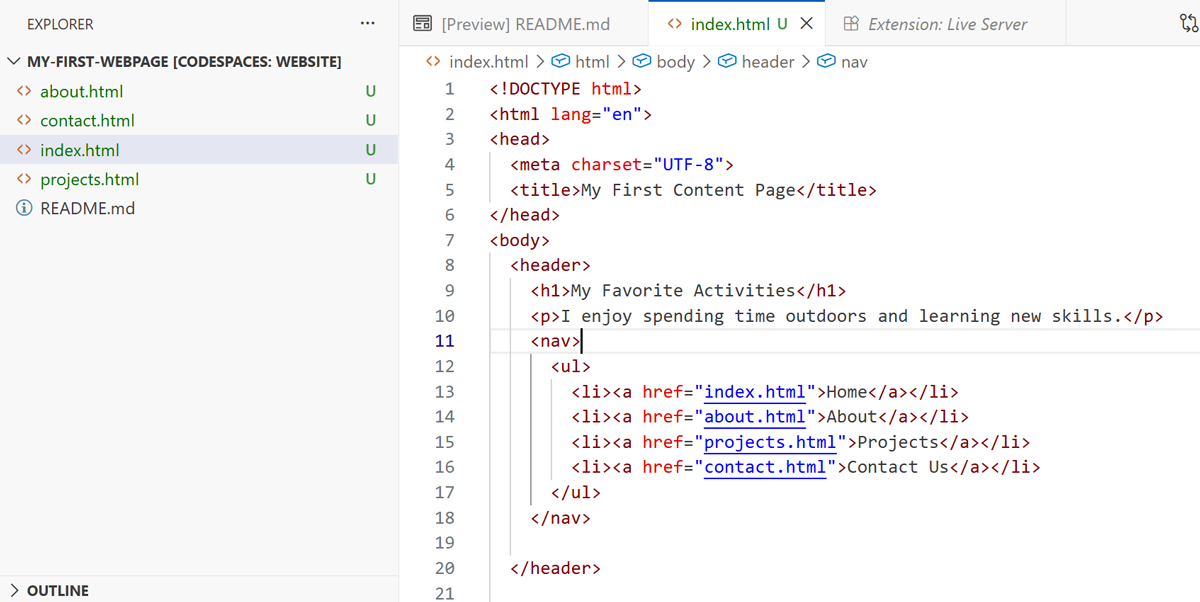Click the EXPLORER panel title
The width and height of the screenshot is (1200, 602).
[60, 24]
